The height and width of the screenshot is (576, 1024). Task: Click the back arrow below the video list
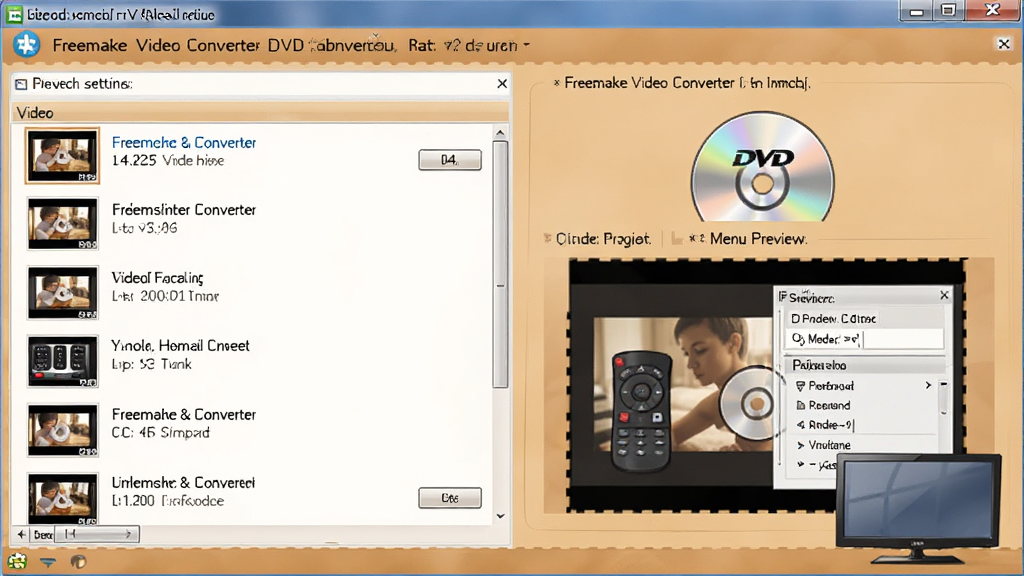tap(22, 534)
